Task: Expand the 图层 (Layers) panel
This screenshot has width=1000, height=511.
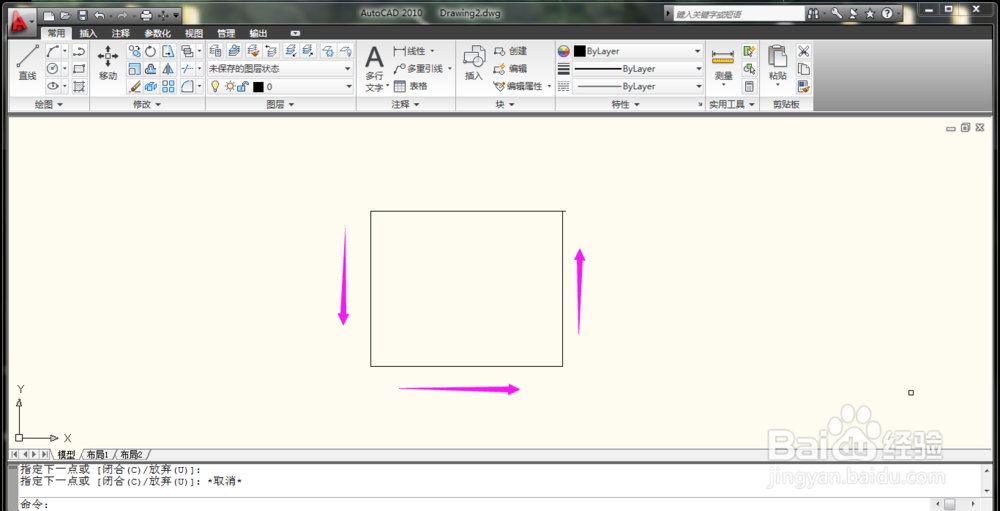Action: pos(280,105)
